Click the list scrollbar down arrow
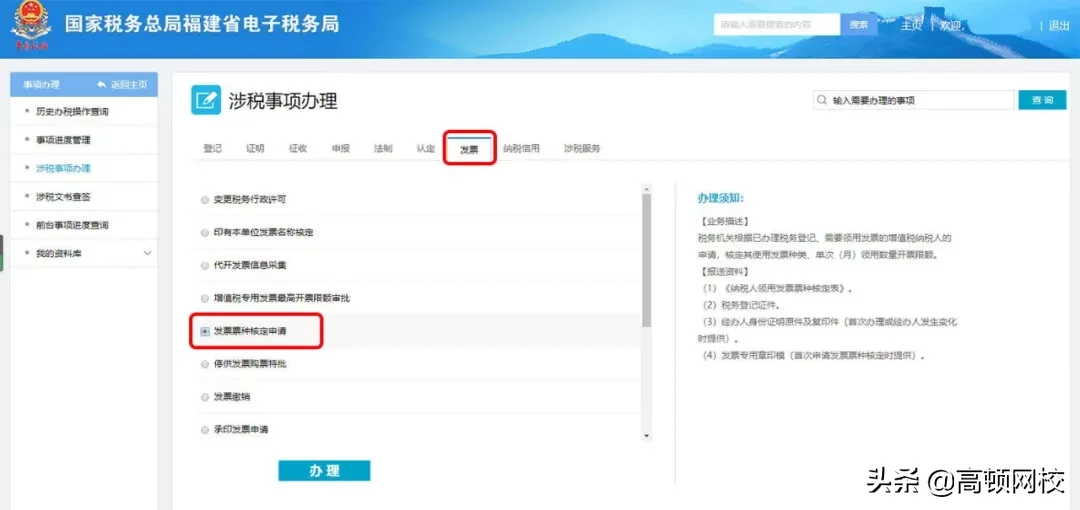 pos(646,436)
